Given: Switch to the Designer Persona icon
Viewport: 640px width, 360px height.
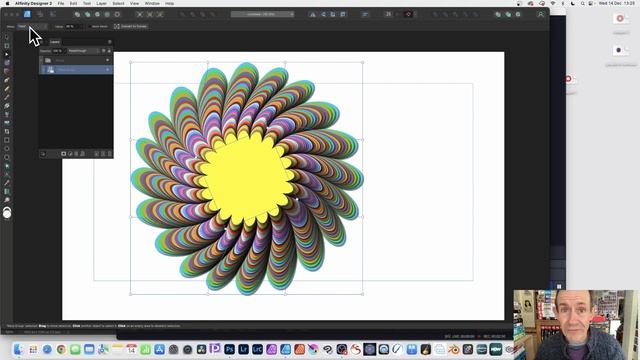Looking at the screenshot, I should [27, 14].
